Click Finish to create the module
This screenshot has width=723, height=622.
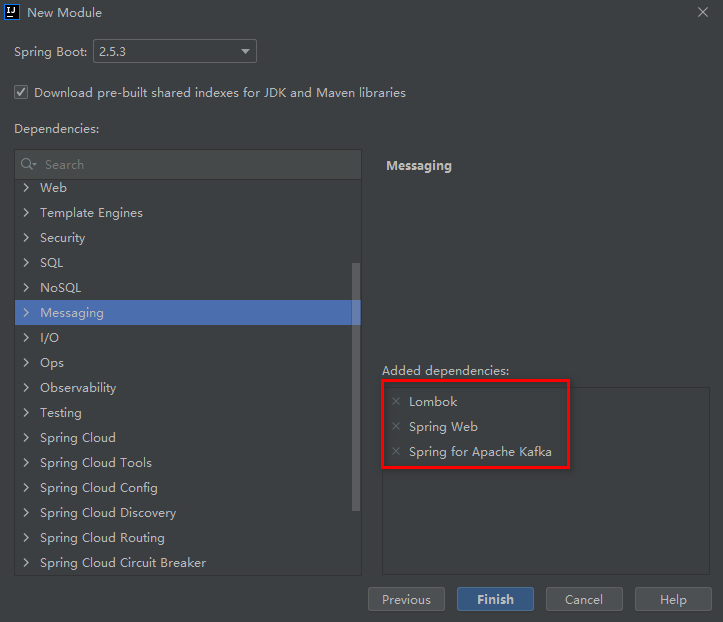[495, 599]
